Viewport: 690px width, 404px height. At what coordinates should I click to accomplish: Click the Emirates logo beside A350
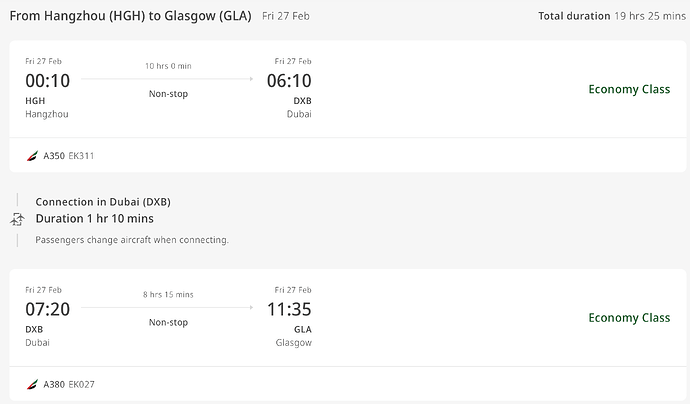click(x=33, y=156)
